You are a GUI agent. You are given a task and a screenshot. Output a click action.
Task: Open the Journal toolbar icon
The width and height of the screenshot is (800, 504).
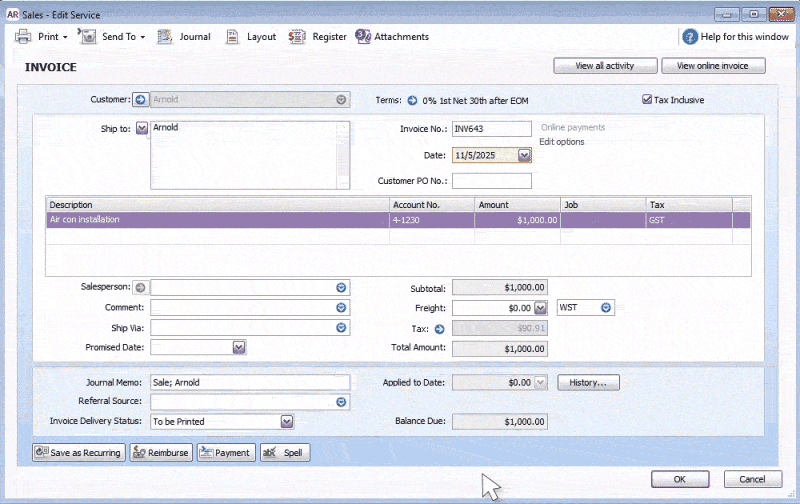164,37
